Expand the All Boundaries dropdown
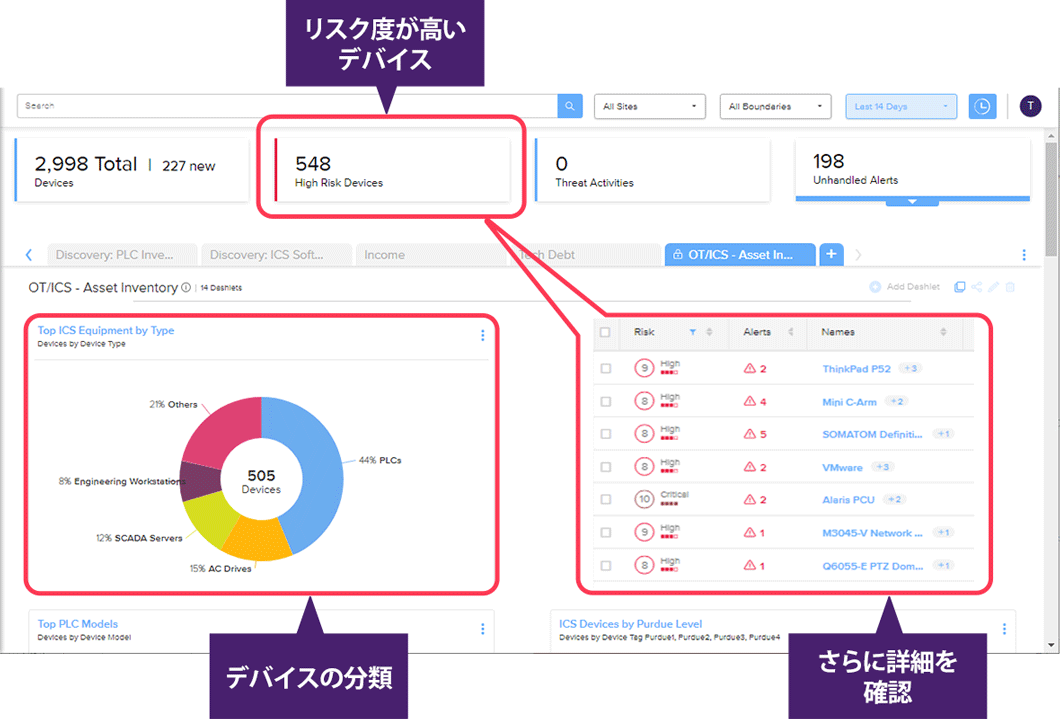Viewport: 1060px width, 719px height. (775, 106)
